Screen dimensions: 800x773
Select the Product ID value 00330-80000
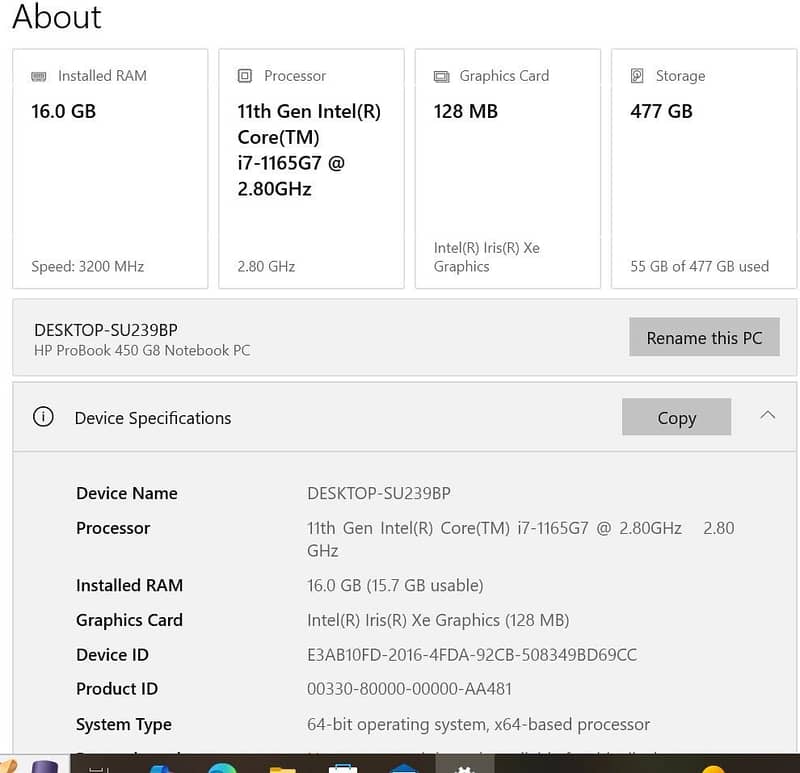(409, 689)
